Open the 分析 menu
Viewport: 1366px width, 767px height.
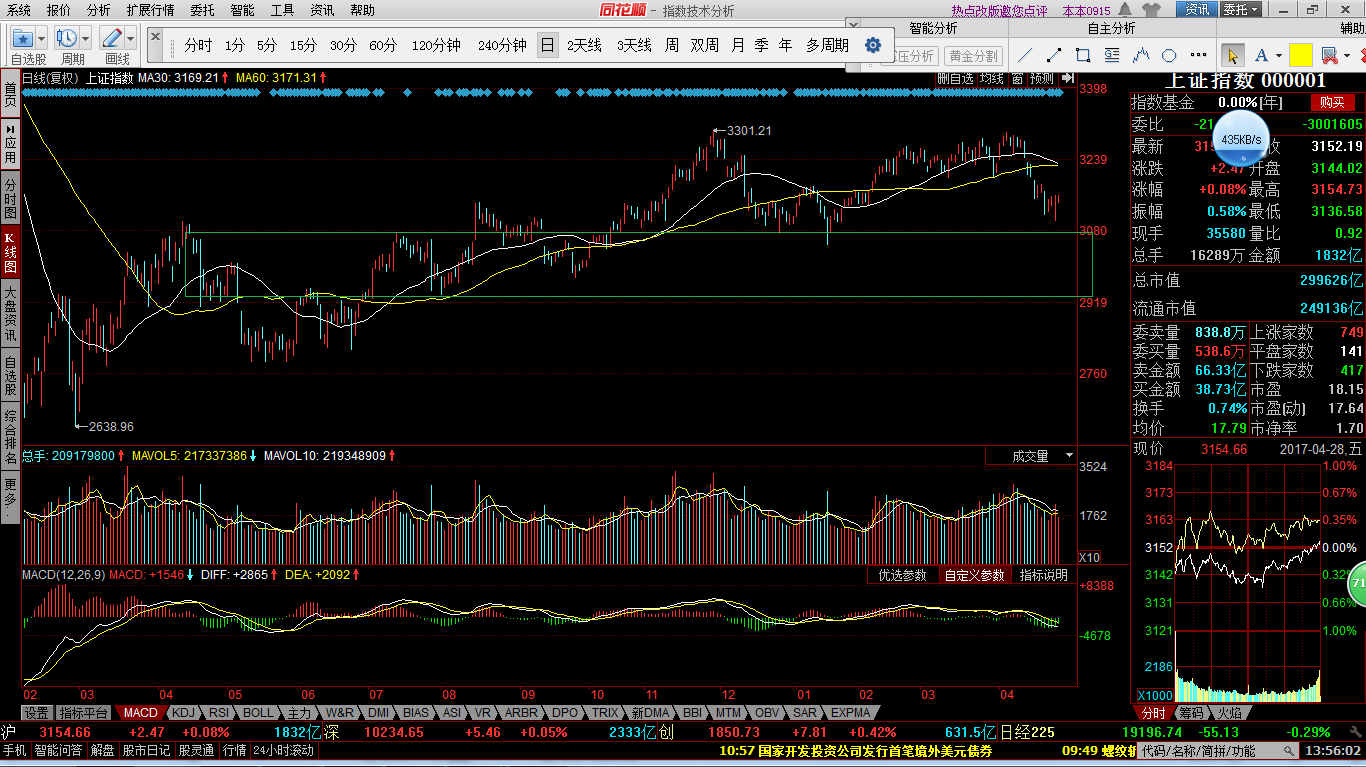click(99, 10)
